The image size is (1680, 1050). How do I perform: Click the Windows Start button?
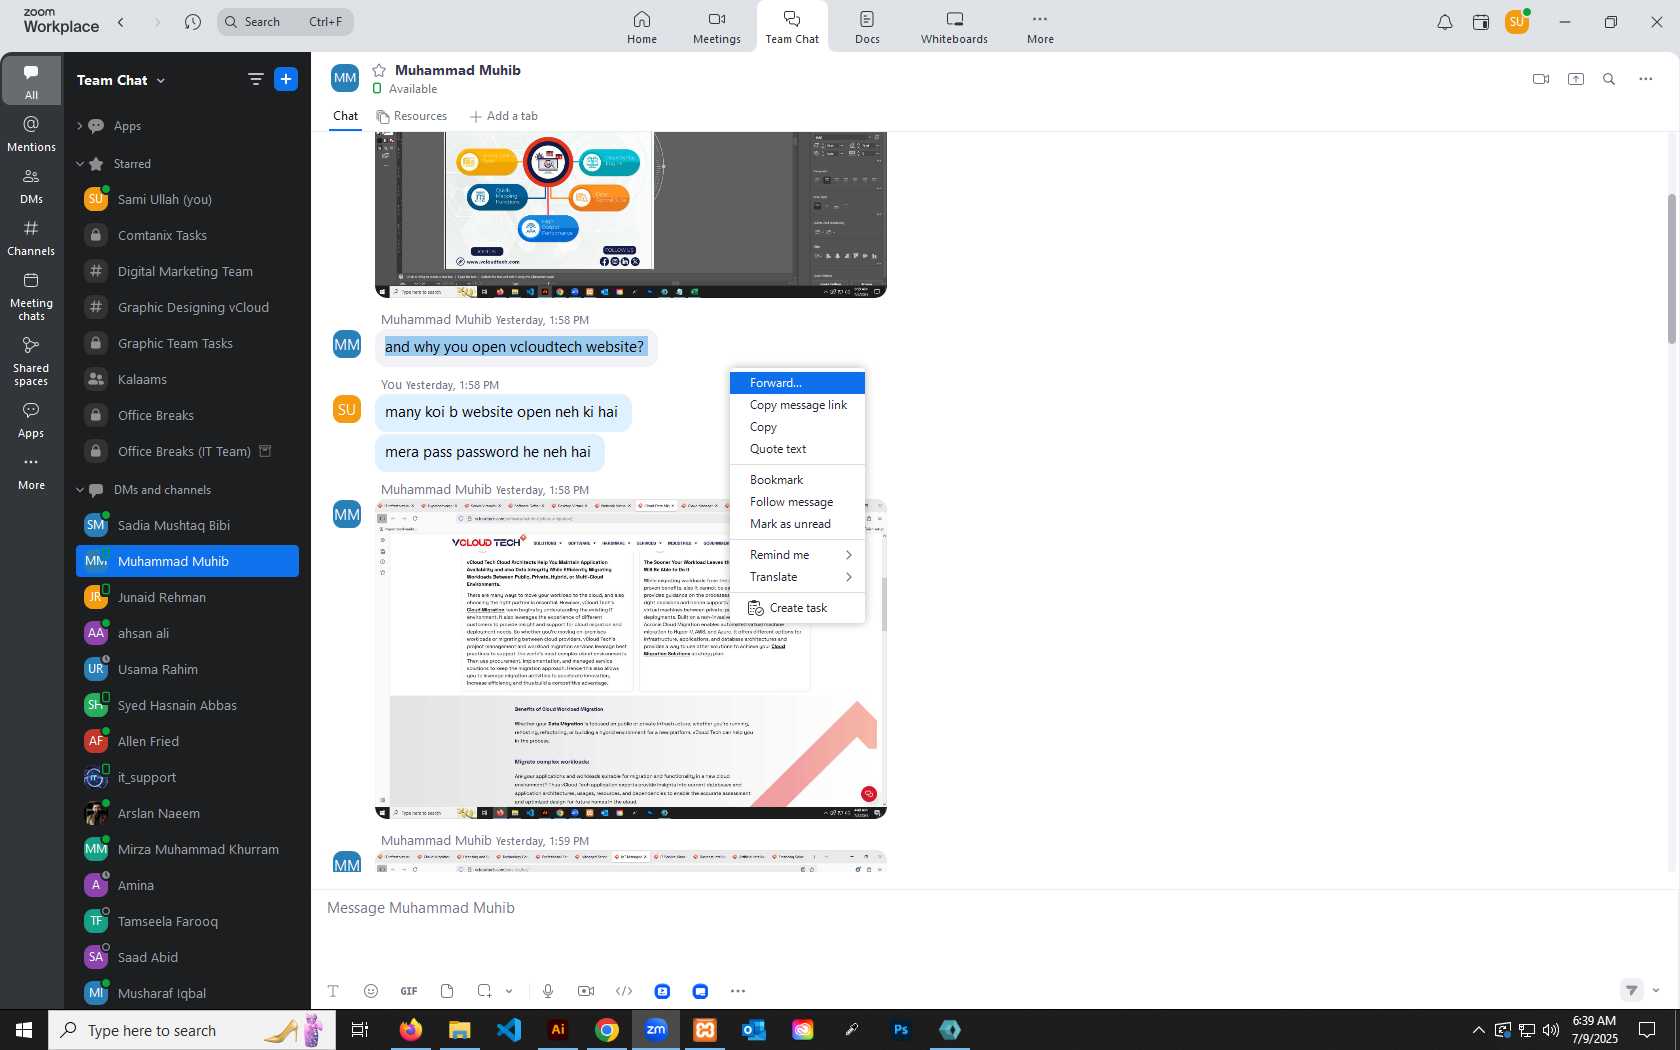pos(24,1029)
